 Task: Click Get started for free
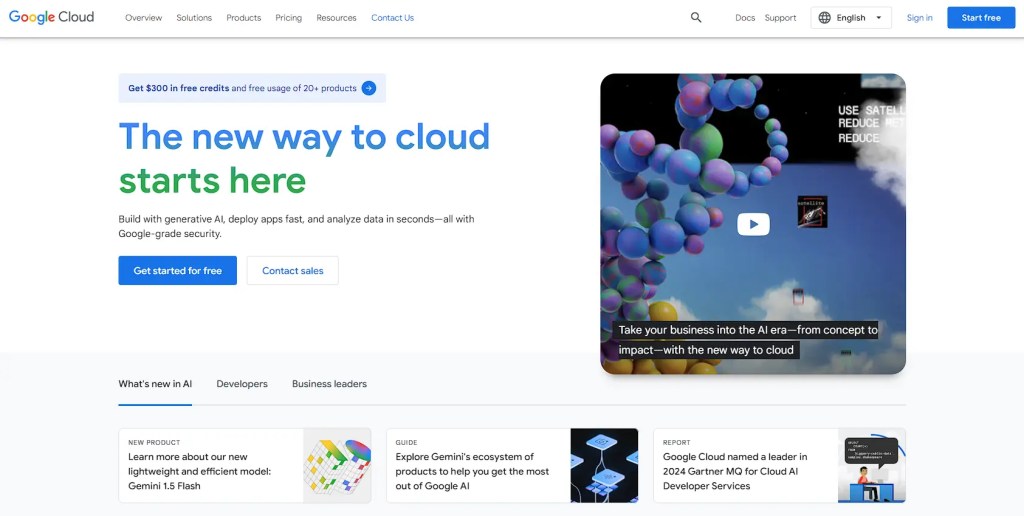pos(178,270)
